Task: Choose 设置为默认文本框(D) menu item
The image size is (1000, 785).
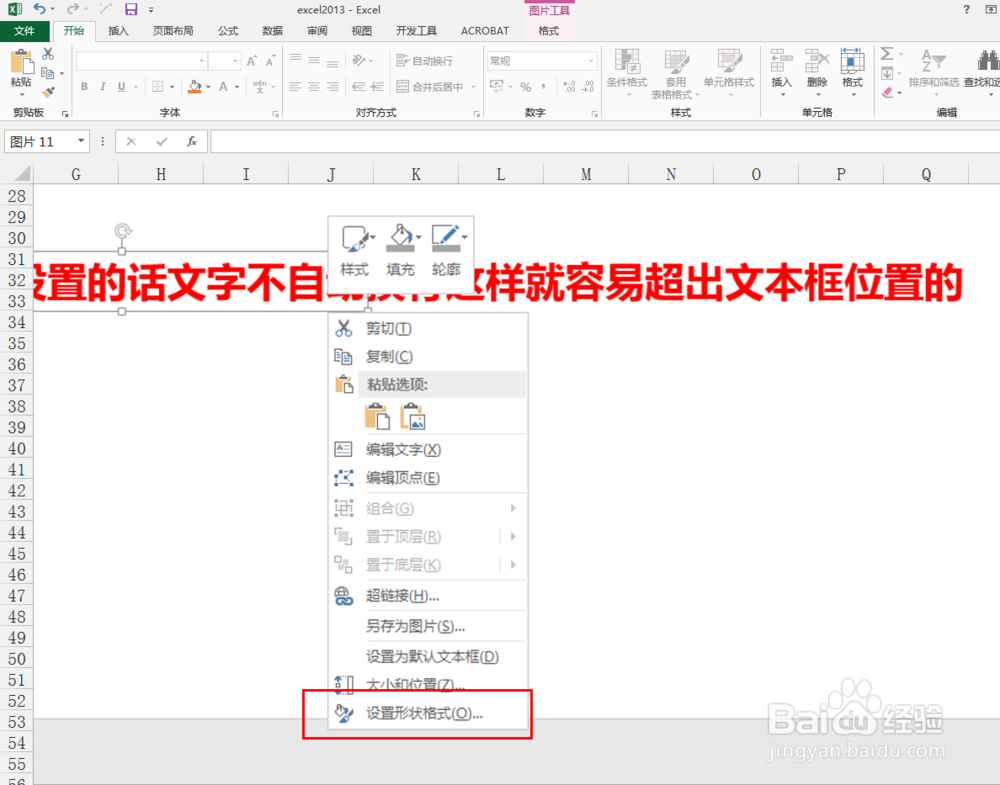Action: (428, 656)
